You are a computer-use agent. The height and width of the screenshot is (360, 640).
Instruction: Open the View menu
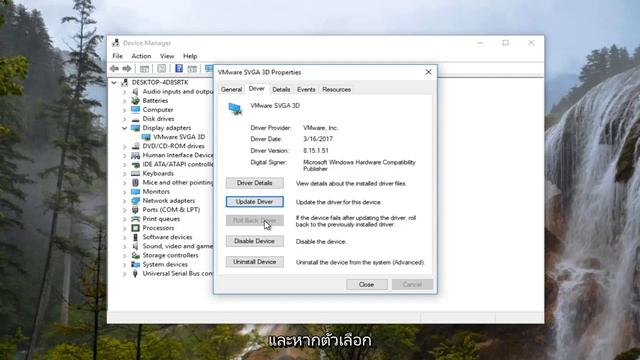[x=167, y=56]
